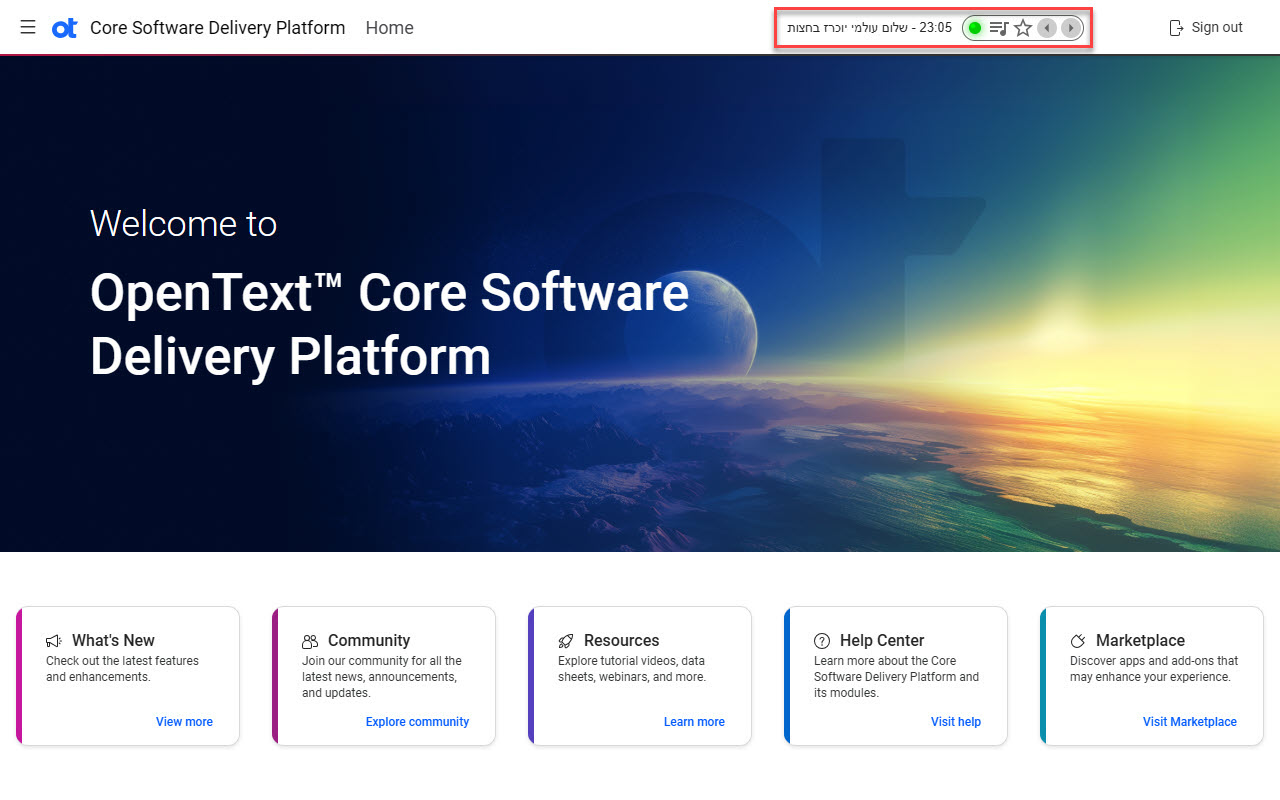
Task: Open the hamburger navigation menu
Action: 28,27
